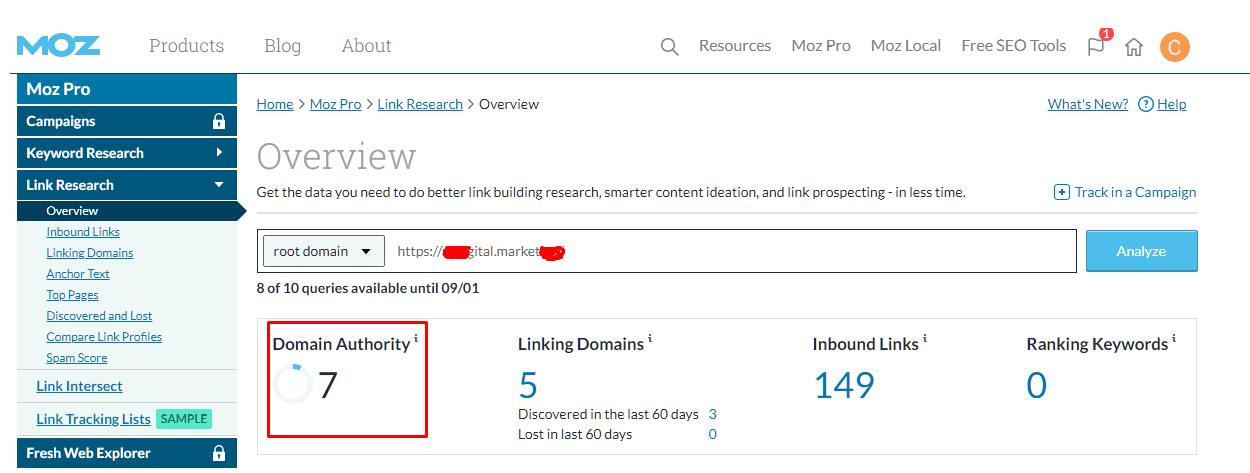Viewport: 1250px width, 473px height.
Task: Click the Help question mark icon
Action: pyautogui.click(x=1146, y=104)
